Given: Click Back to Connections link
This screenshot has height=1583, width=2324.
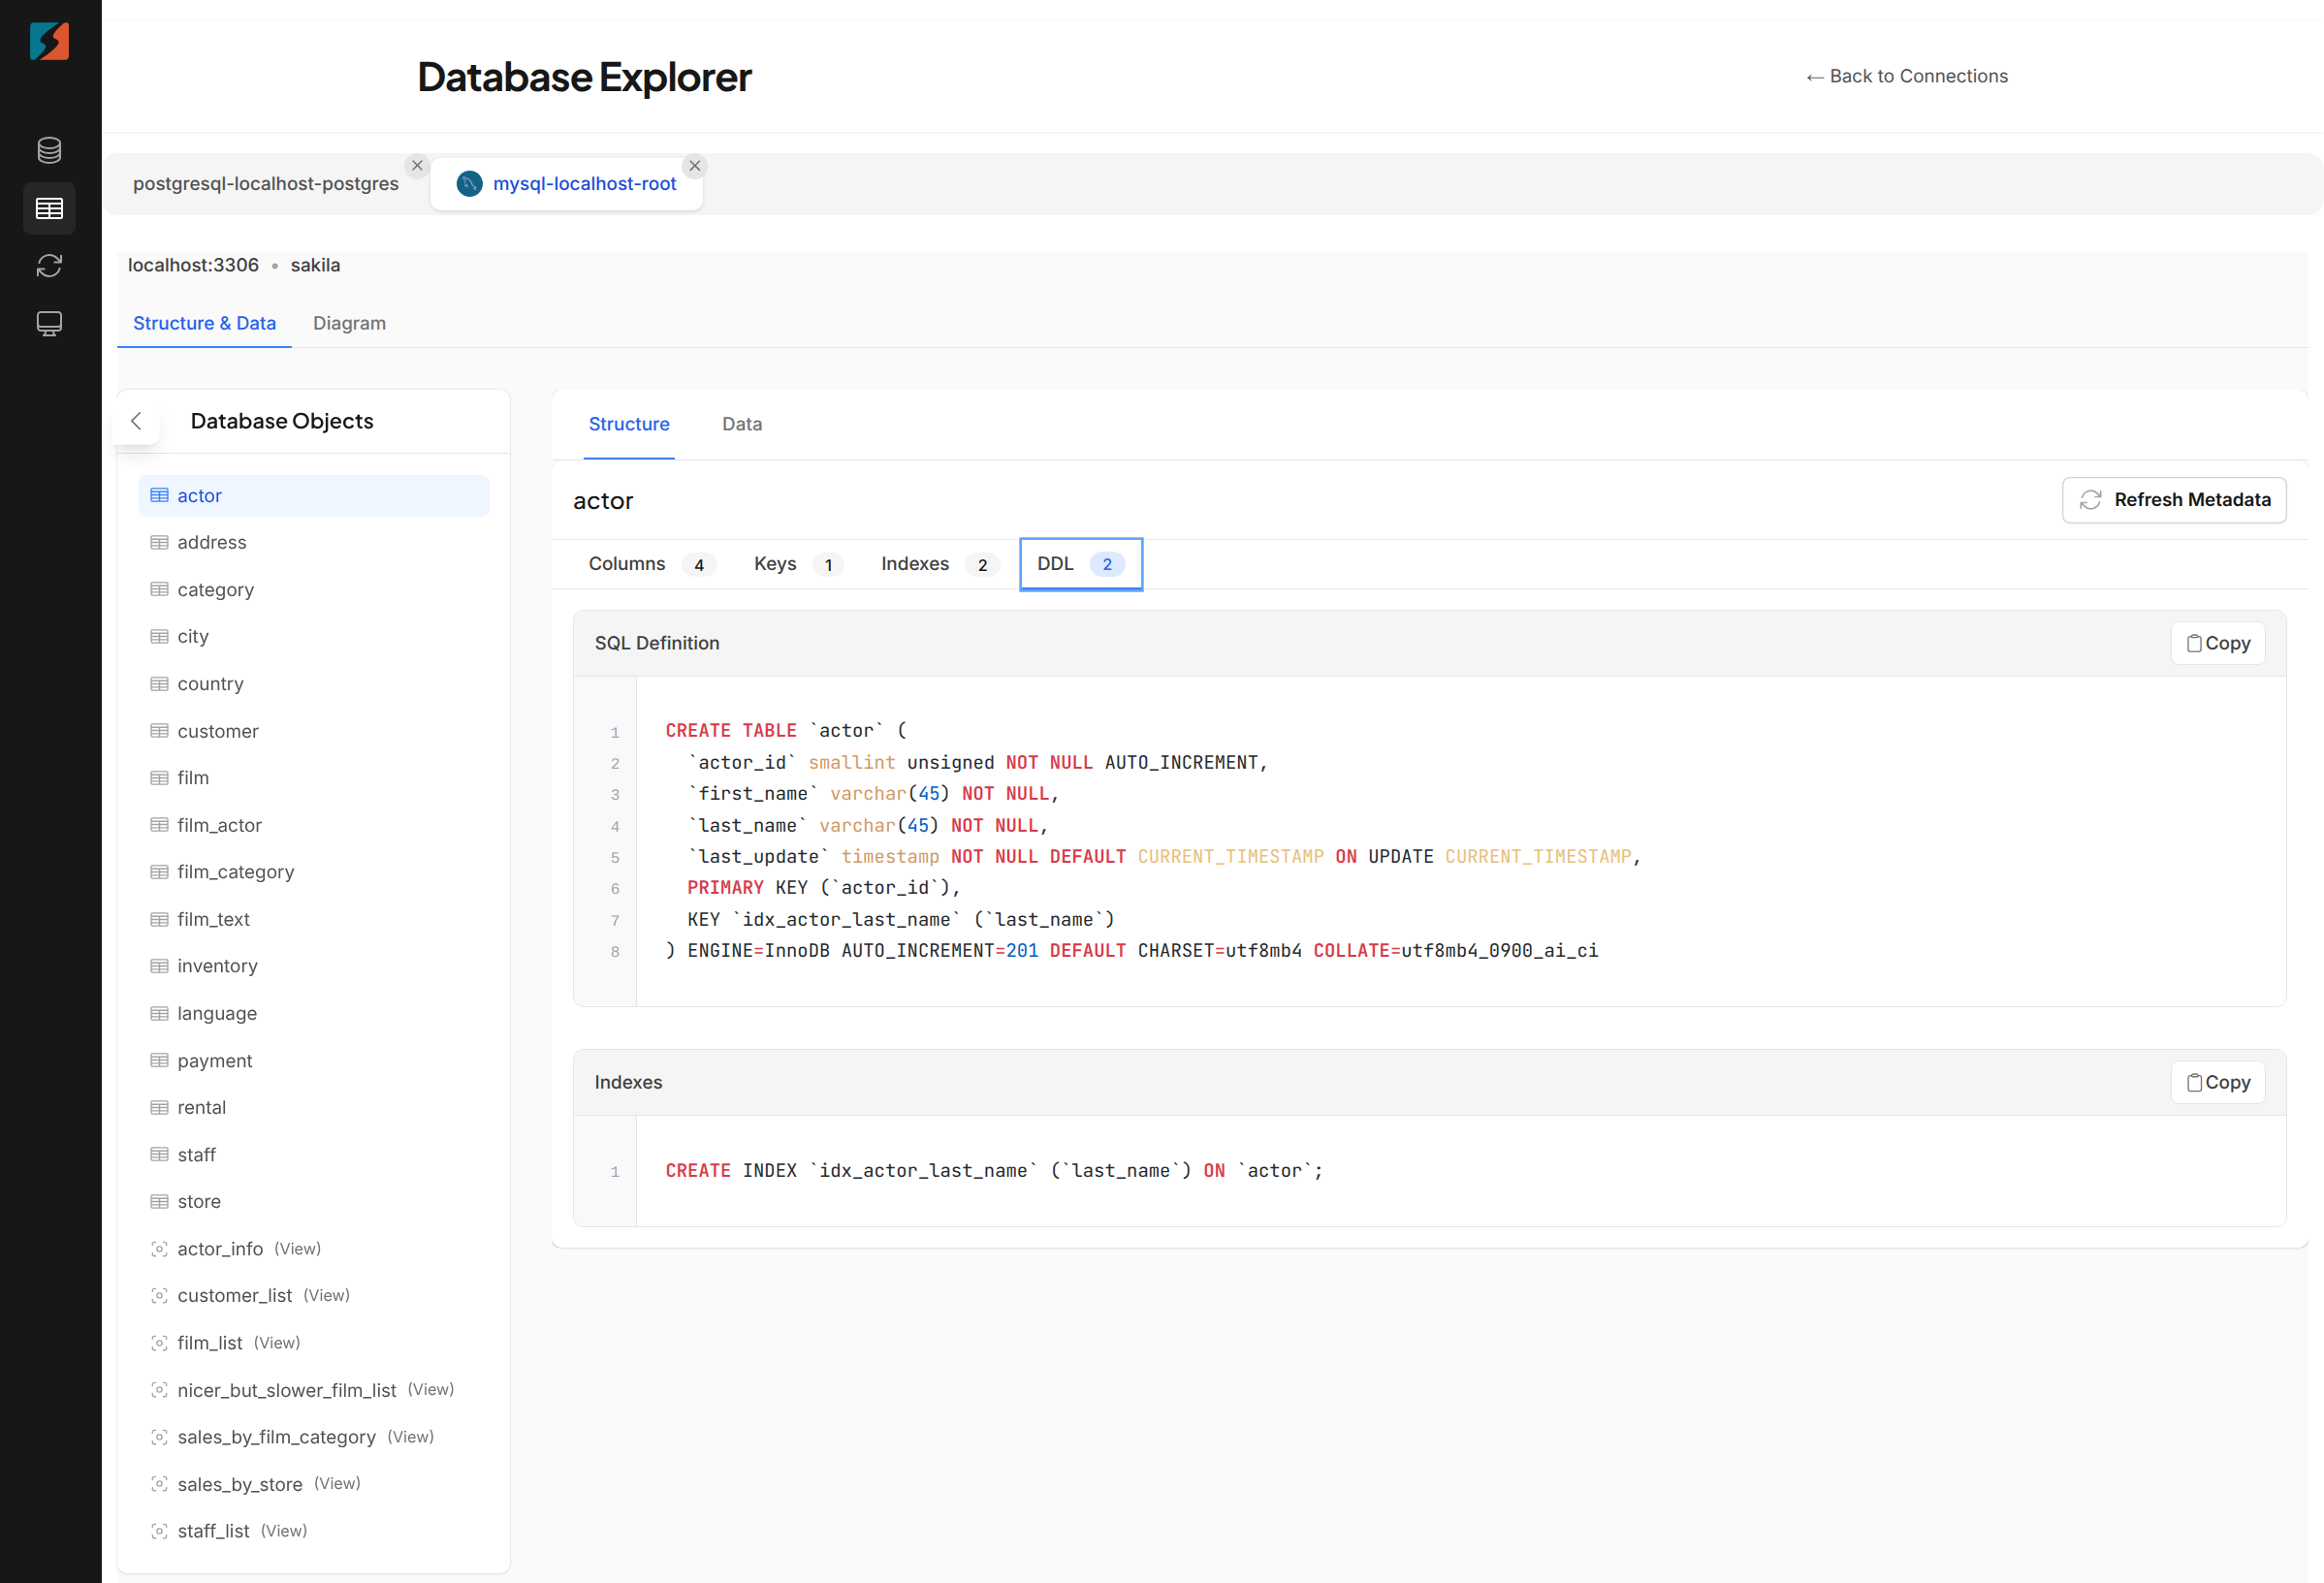Looking at the screenshot, I should pyautogui.click(x=1906, y=75).
